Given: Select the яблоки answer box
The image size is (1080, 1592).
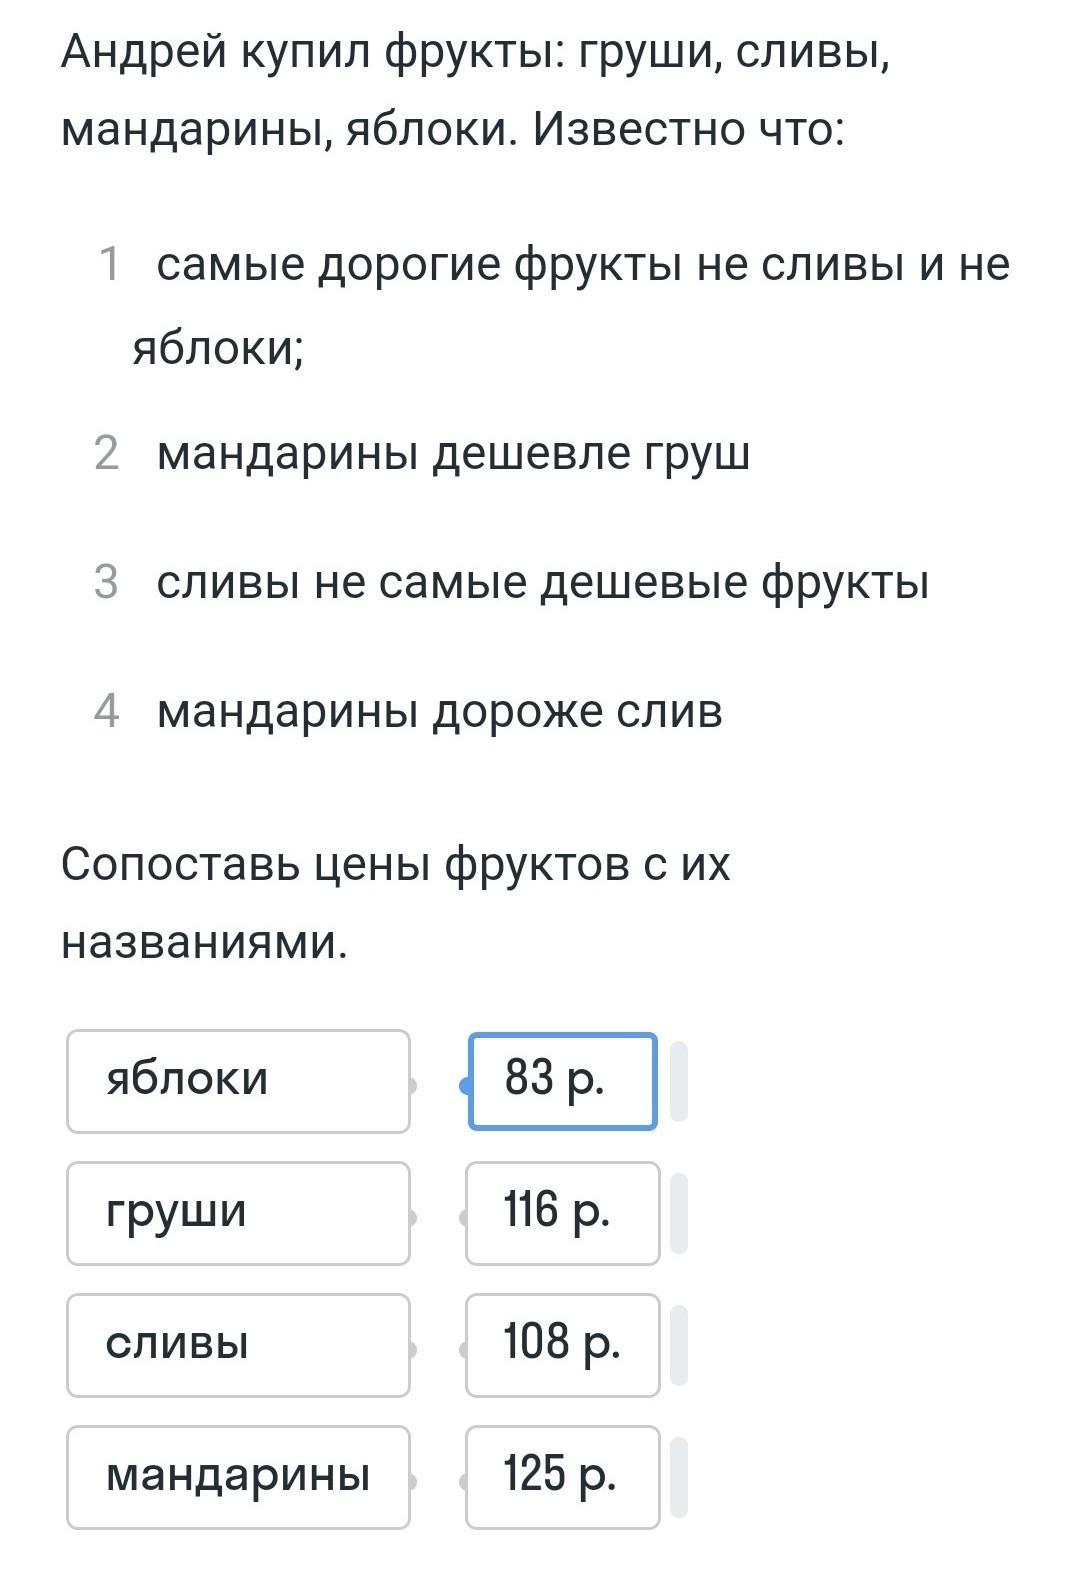Looking at the screenshot, I should tap(238, 1081).
